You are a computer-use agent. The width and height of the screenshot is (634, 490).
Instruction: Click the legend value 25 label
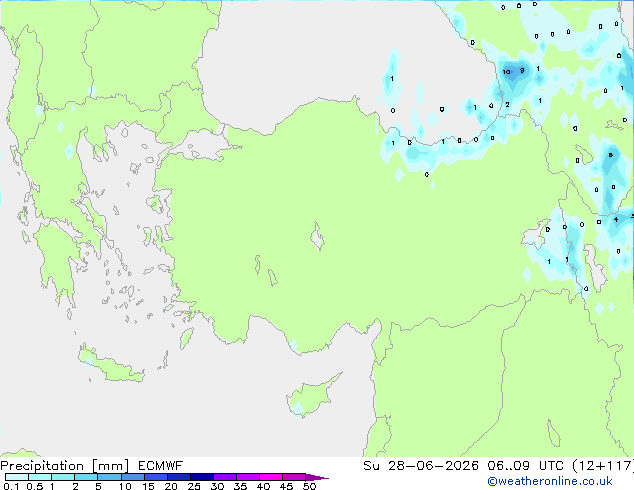coord(194,486)
